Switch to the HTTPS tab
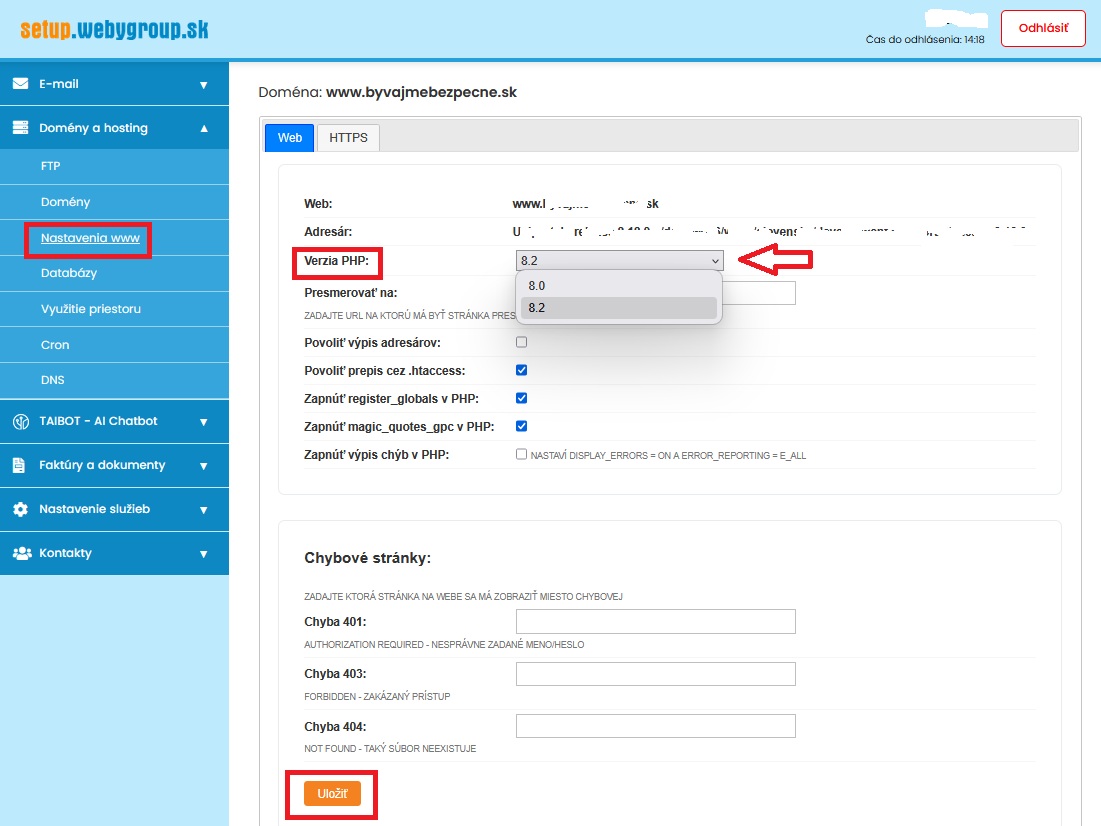The width and height of the screenshot is (1101, 826). coord(348,138)
